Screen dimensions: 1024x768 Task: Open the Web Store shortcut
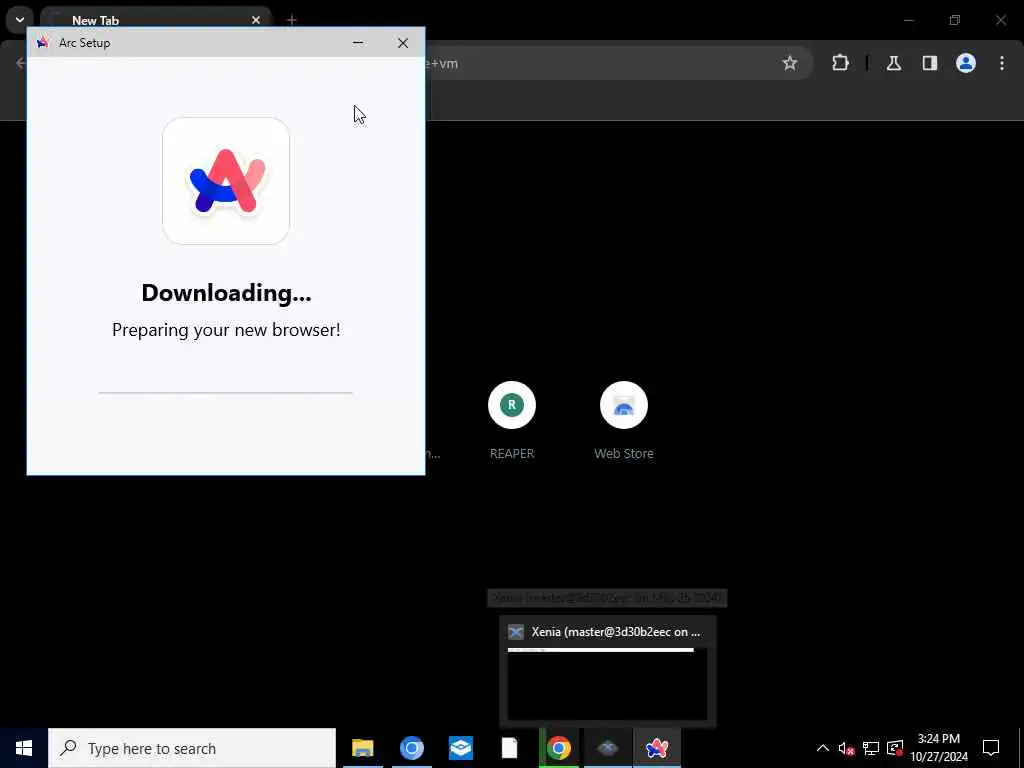click(x=624, y=421)
